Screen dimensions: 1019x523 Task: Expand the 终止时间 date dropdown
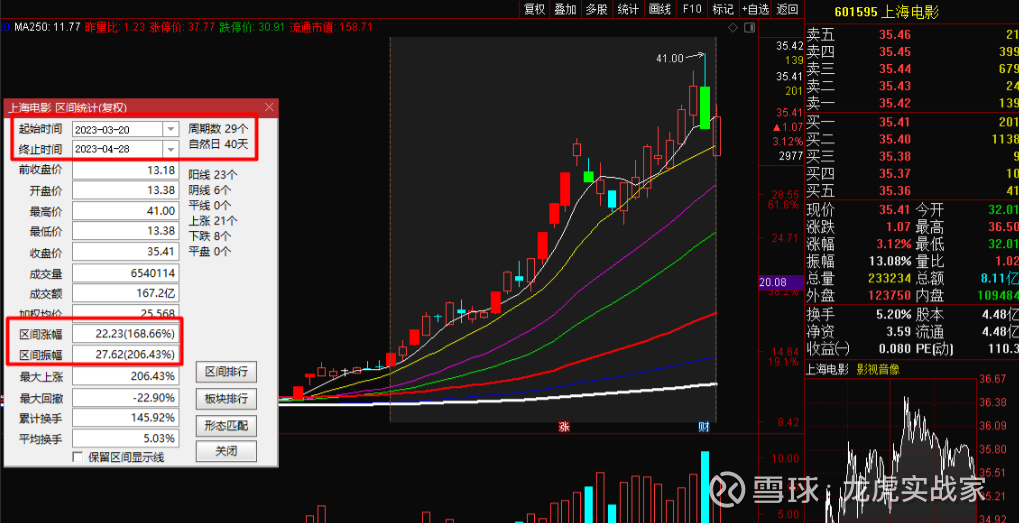[x=170, y=149]
